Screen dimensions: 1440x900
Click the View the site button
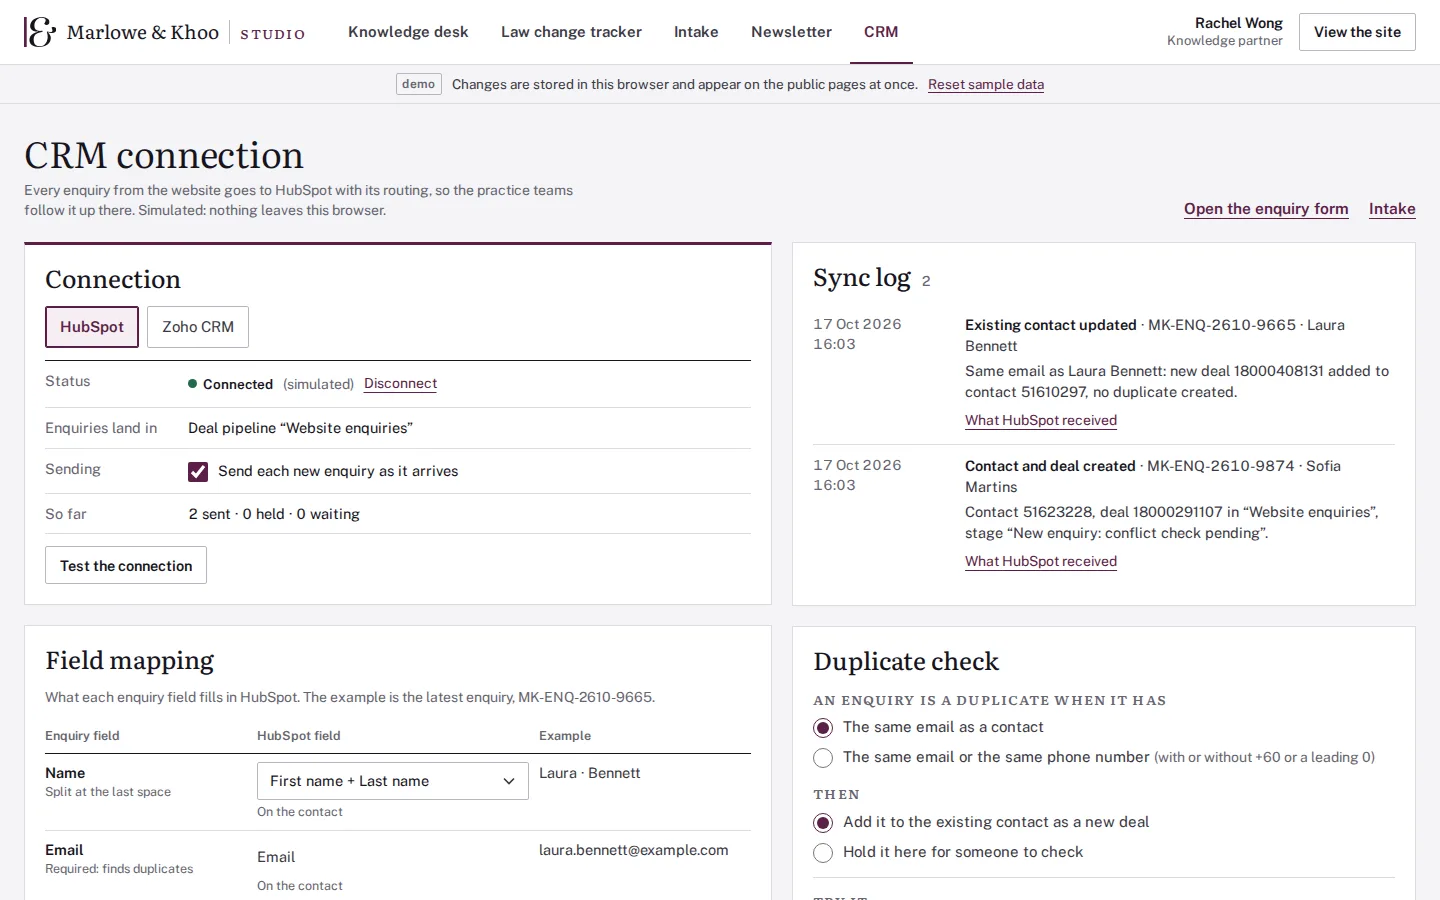(x=1357, y=32)
